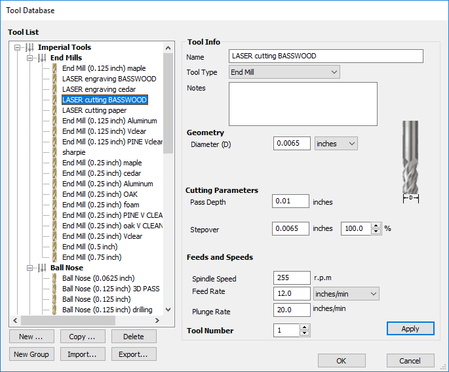This screenshot has height=372, width=449.
Task: Click tool list scroll down arrow
Action: pos(168,310)
